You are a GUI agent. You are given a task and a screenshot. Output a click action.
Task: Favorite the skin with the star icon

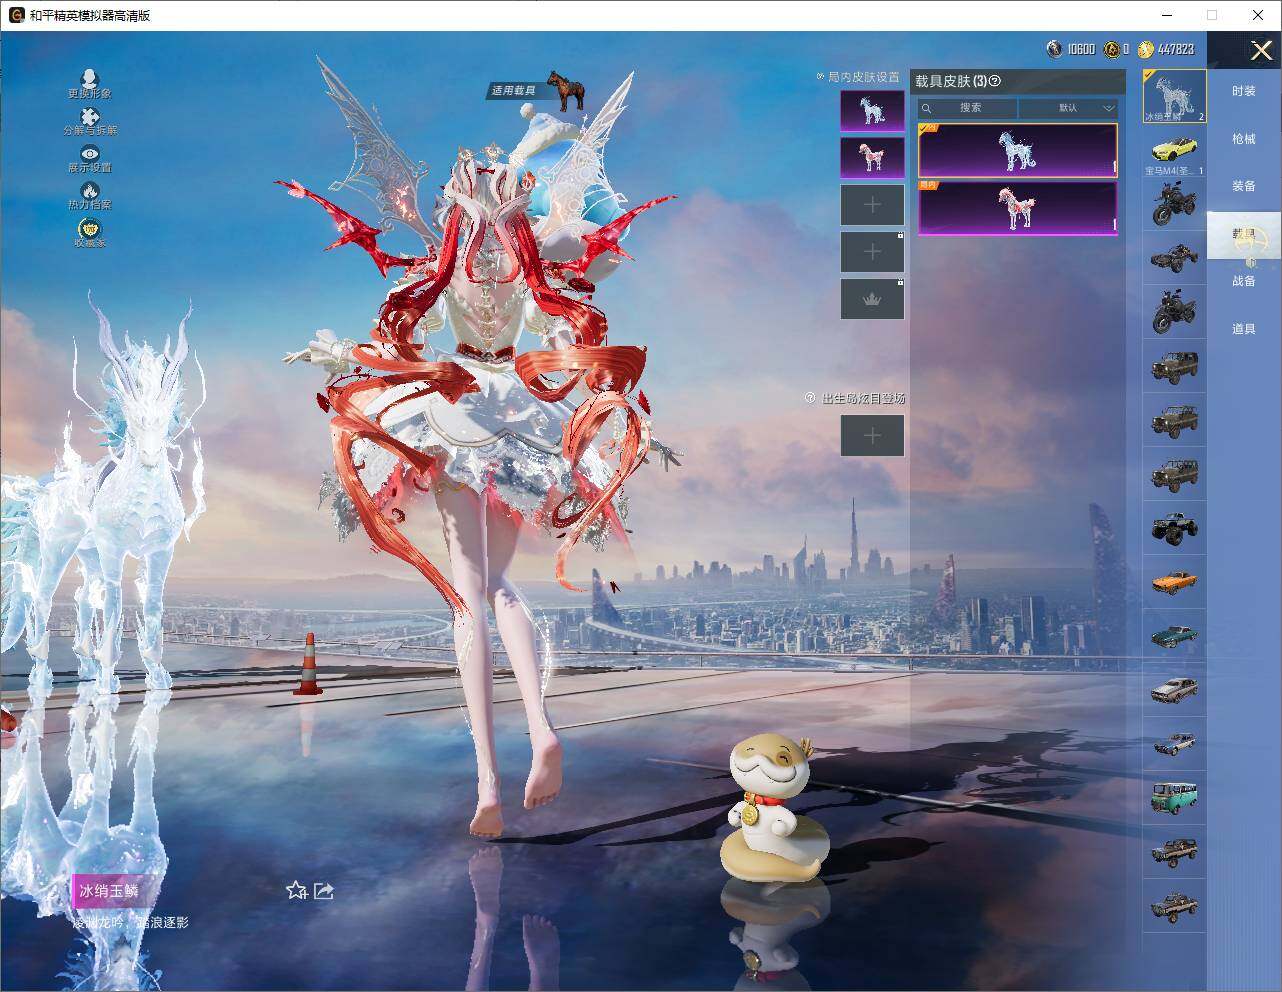(296, 890)
